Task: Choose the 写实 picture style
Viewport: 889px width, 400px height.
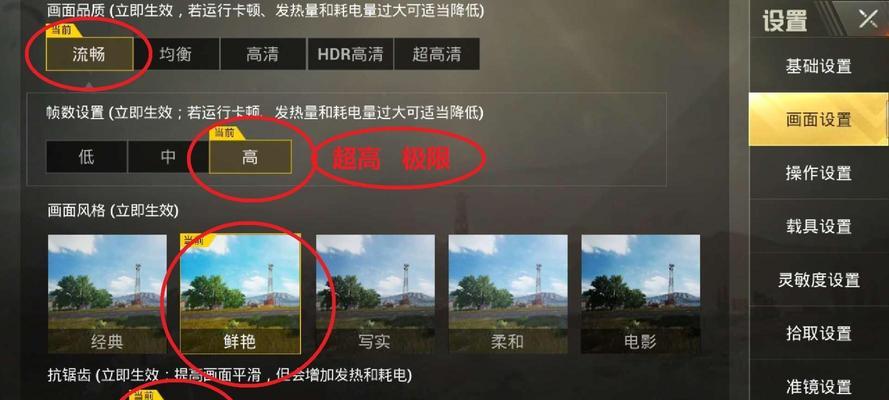Action: tap(375, 294)
